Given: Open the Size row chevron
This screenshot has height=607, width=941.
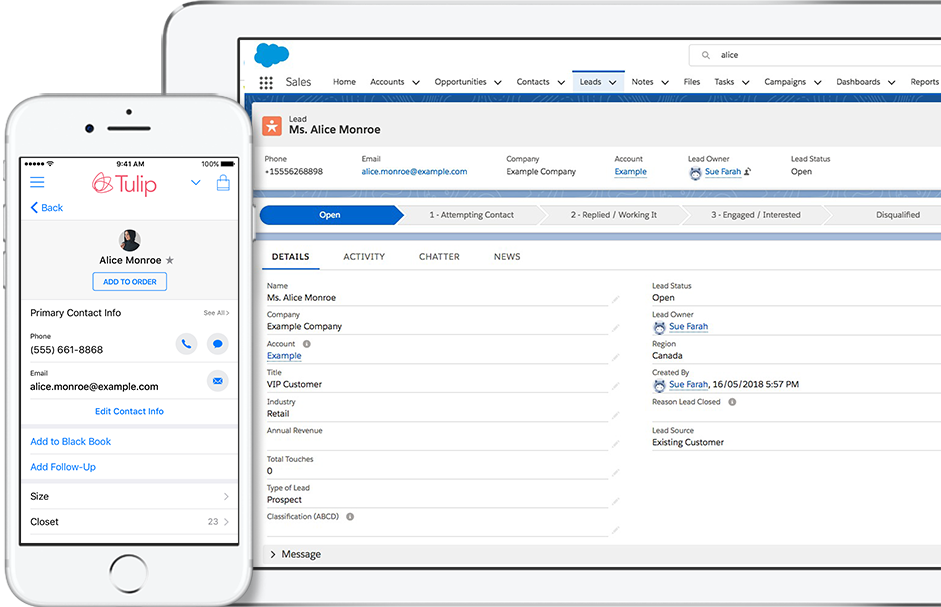Looking at the screenshot, I should (x=226, y=497).
